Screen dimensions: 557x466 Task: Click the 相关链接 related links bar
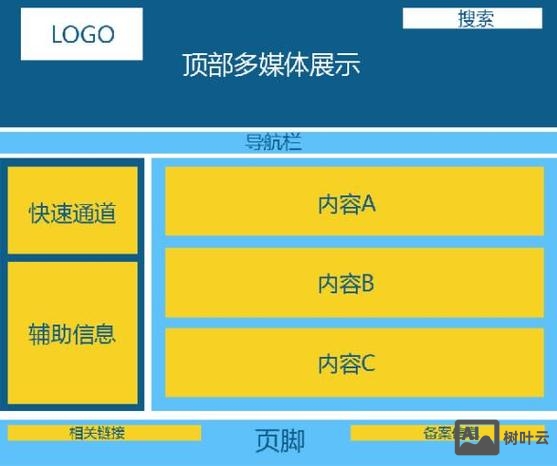click(x=104, y=433)
